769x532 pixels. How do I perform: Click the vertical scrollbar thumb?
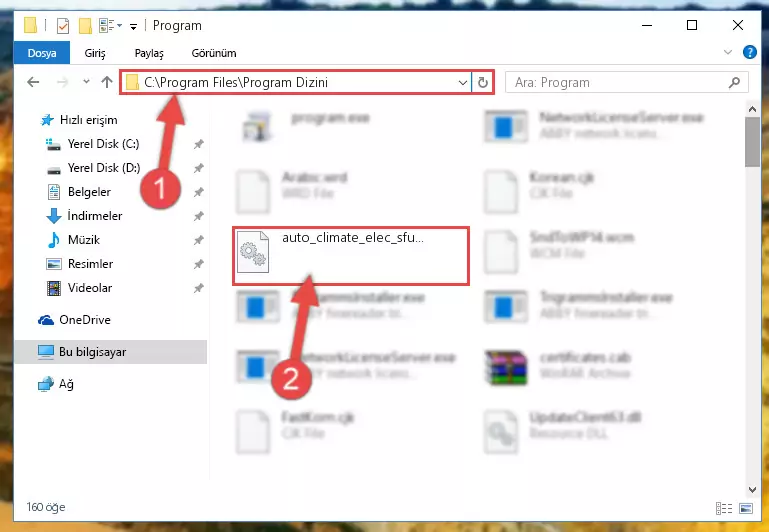752,142
